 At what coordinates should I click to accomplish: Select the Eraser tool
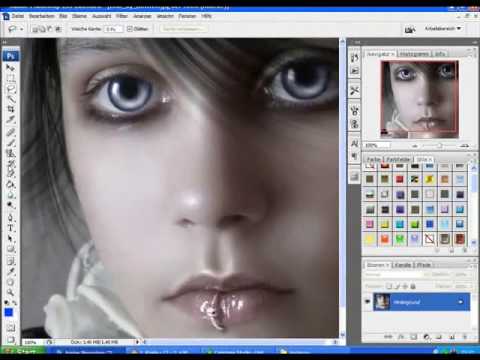click(x=10, y=174)
